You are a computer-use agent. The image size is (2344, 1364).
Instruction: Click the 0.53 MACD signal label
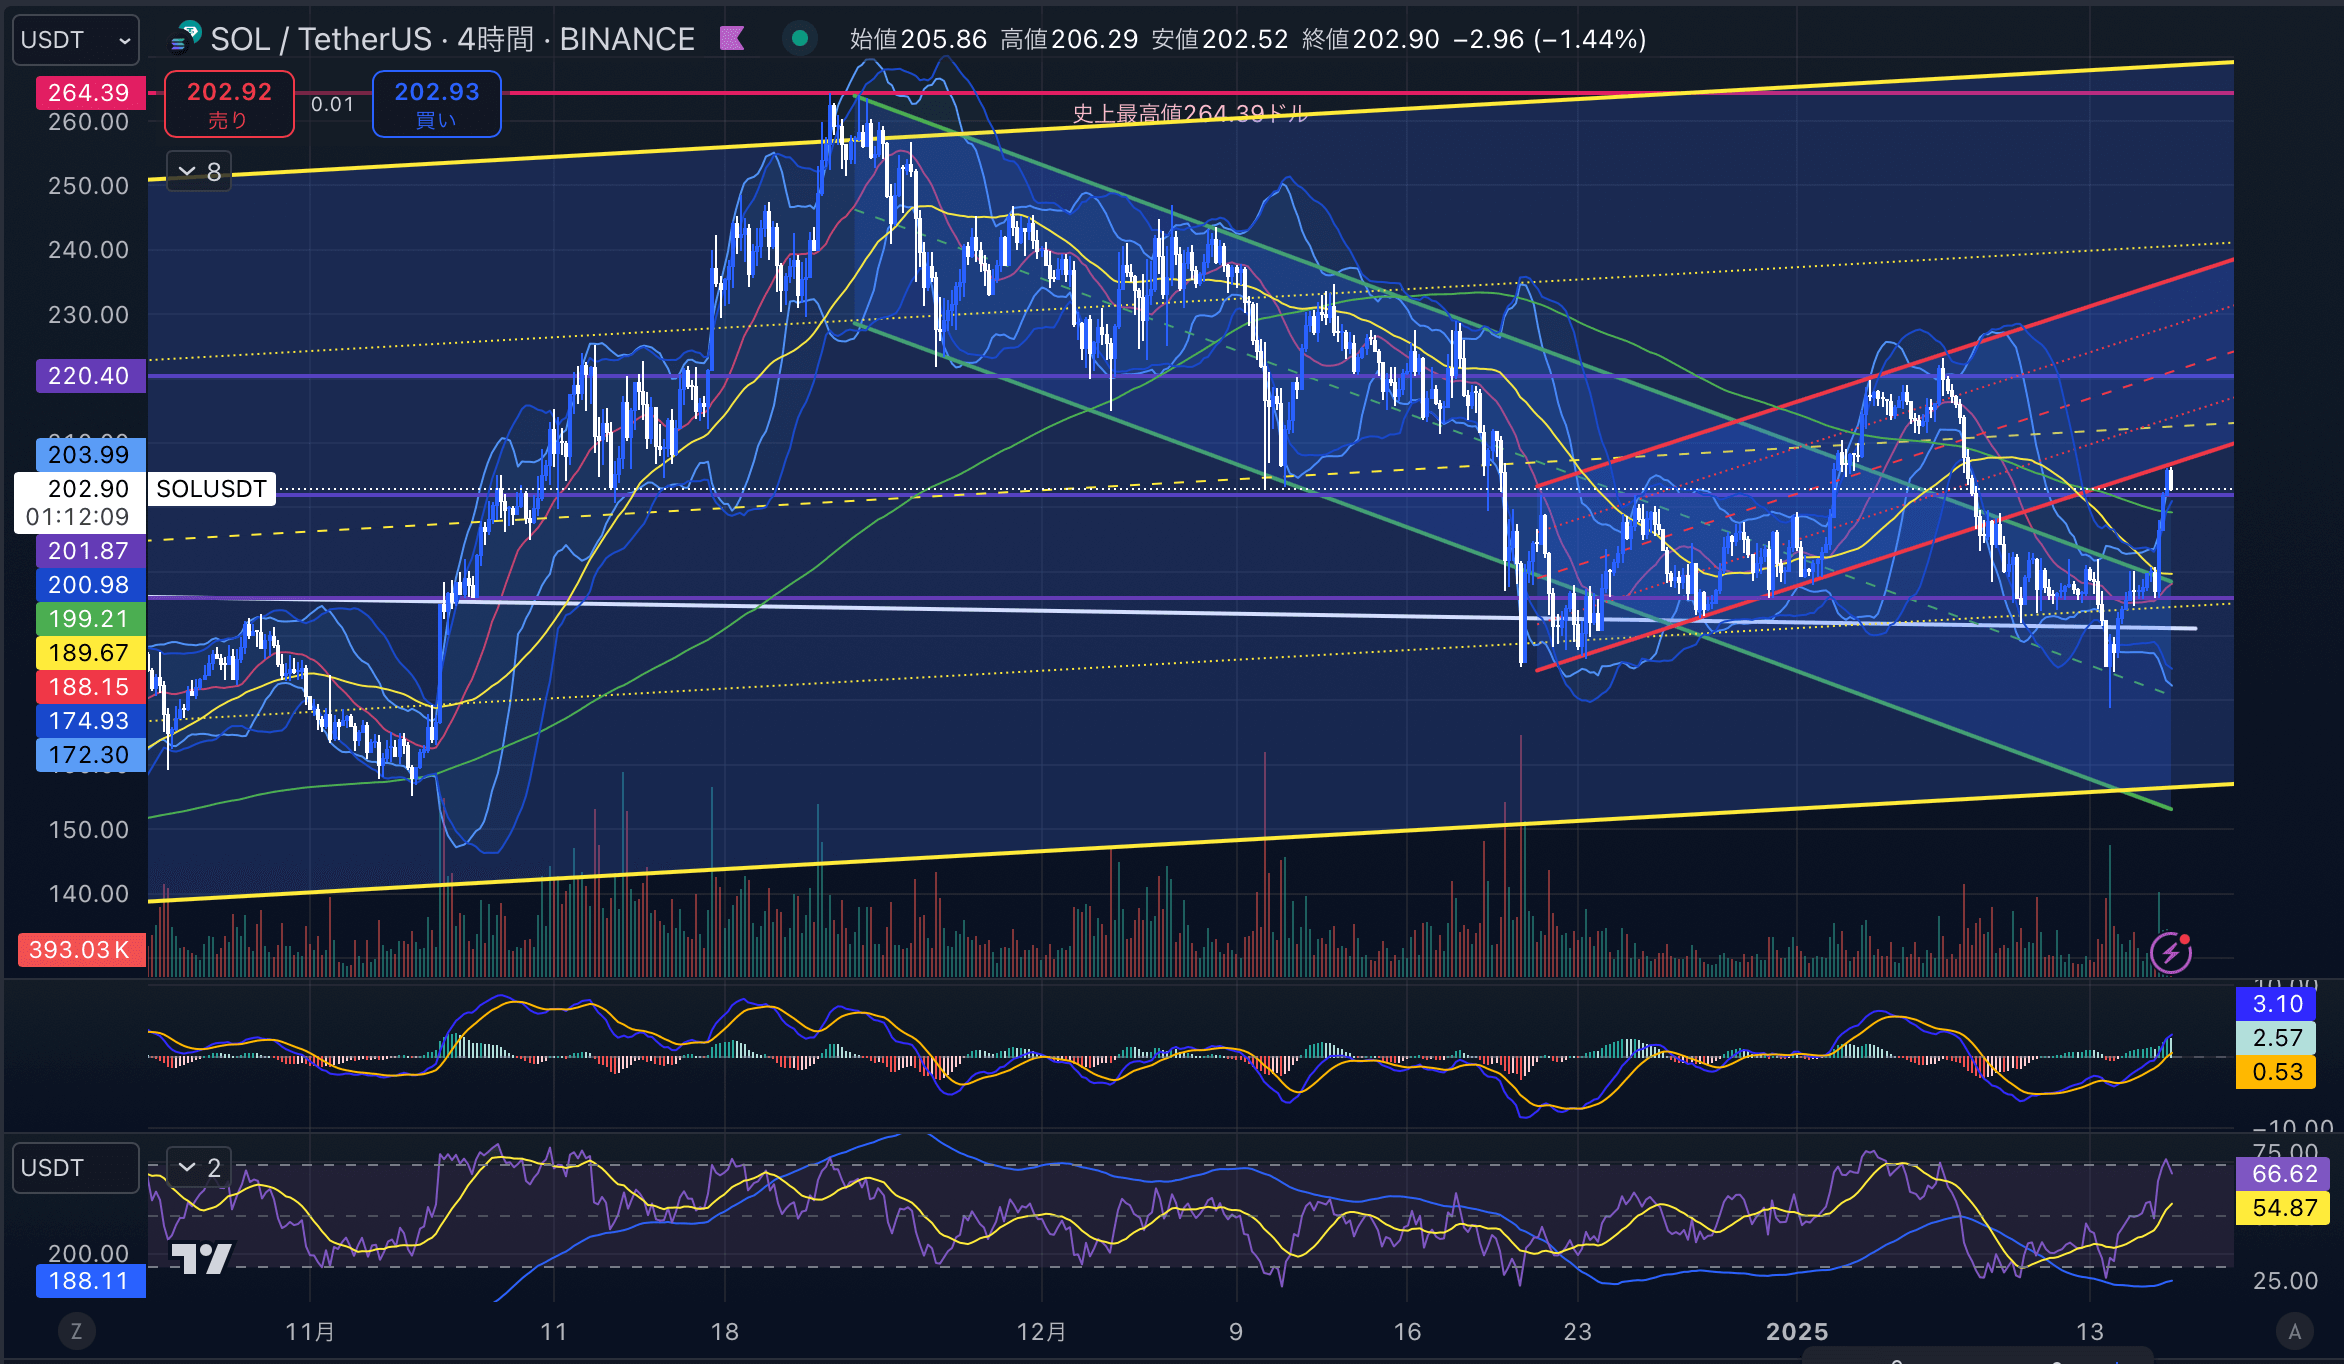pyautogui.click(x=2276, y=1072)
